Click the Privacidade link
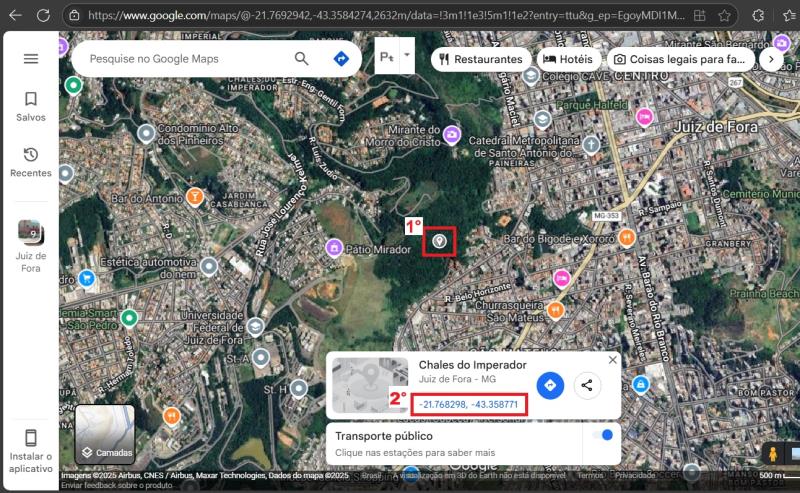 pos(635,475)
